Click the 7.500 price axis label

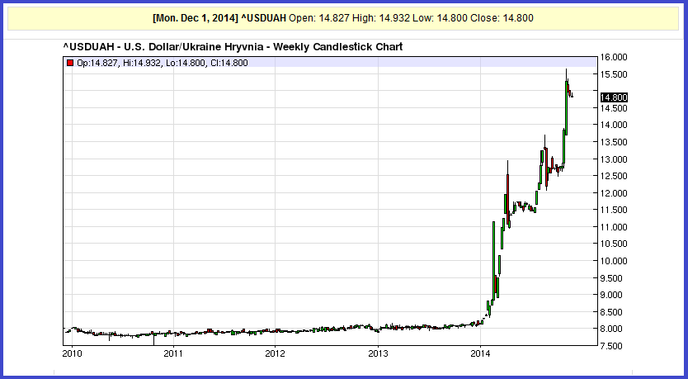[614, 346]
